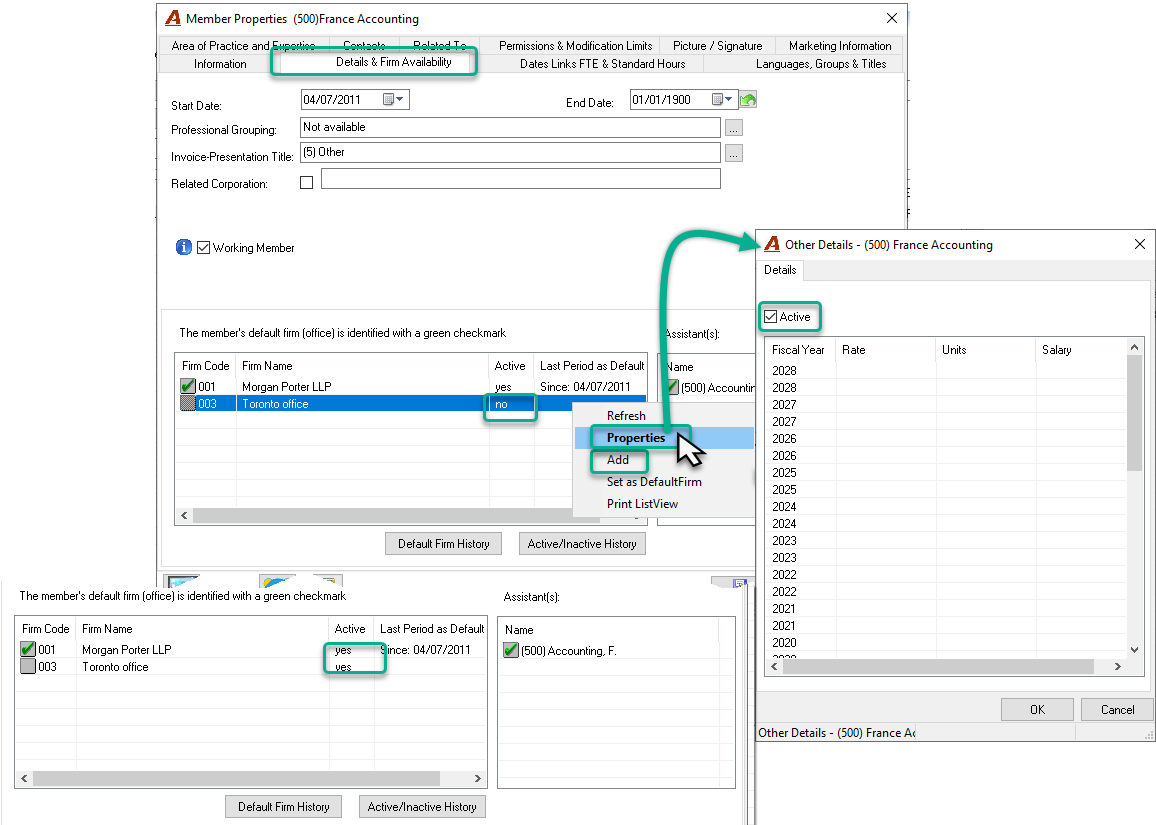Viewport: 1156px width, 825px height.
Task: Click the Fiscal Year list scroll-down arrow
Action: point(1135,650)
